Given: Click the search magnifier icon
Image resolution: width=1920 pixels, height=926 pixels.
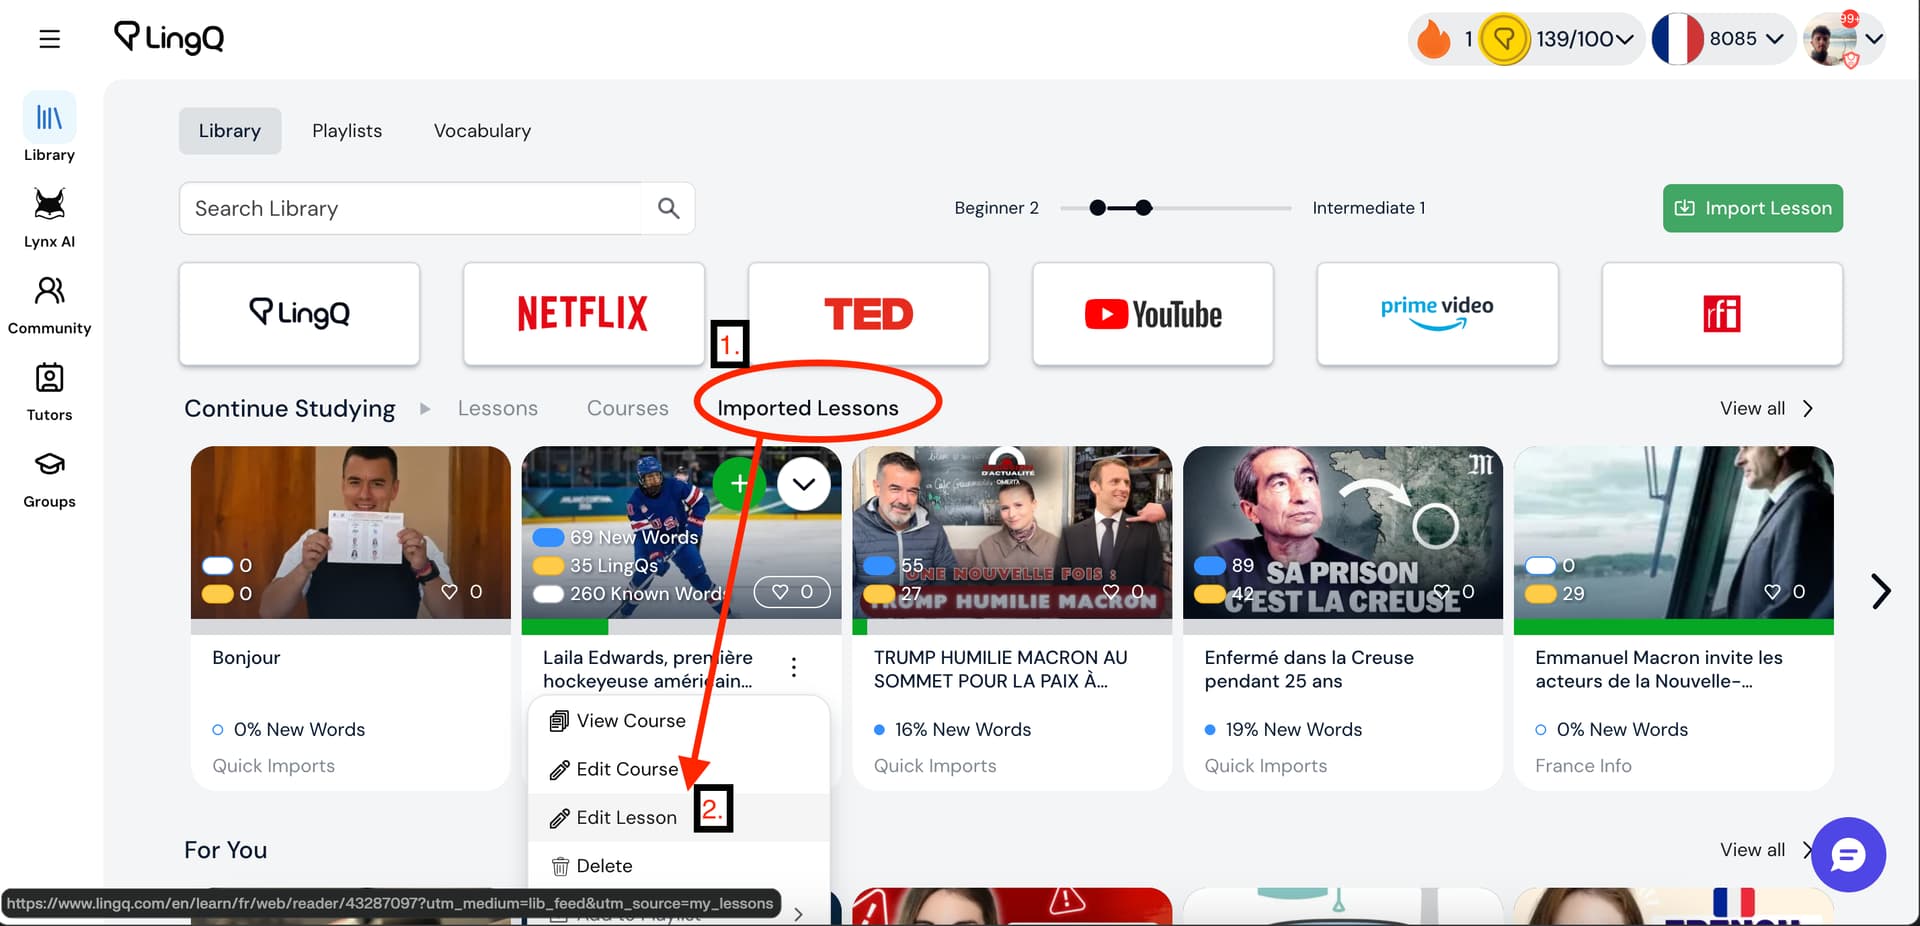Looking at the screenshot, I should tap(668, 208).
